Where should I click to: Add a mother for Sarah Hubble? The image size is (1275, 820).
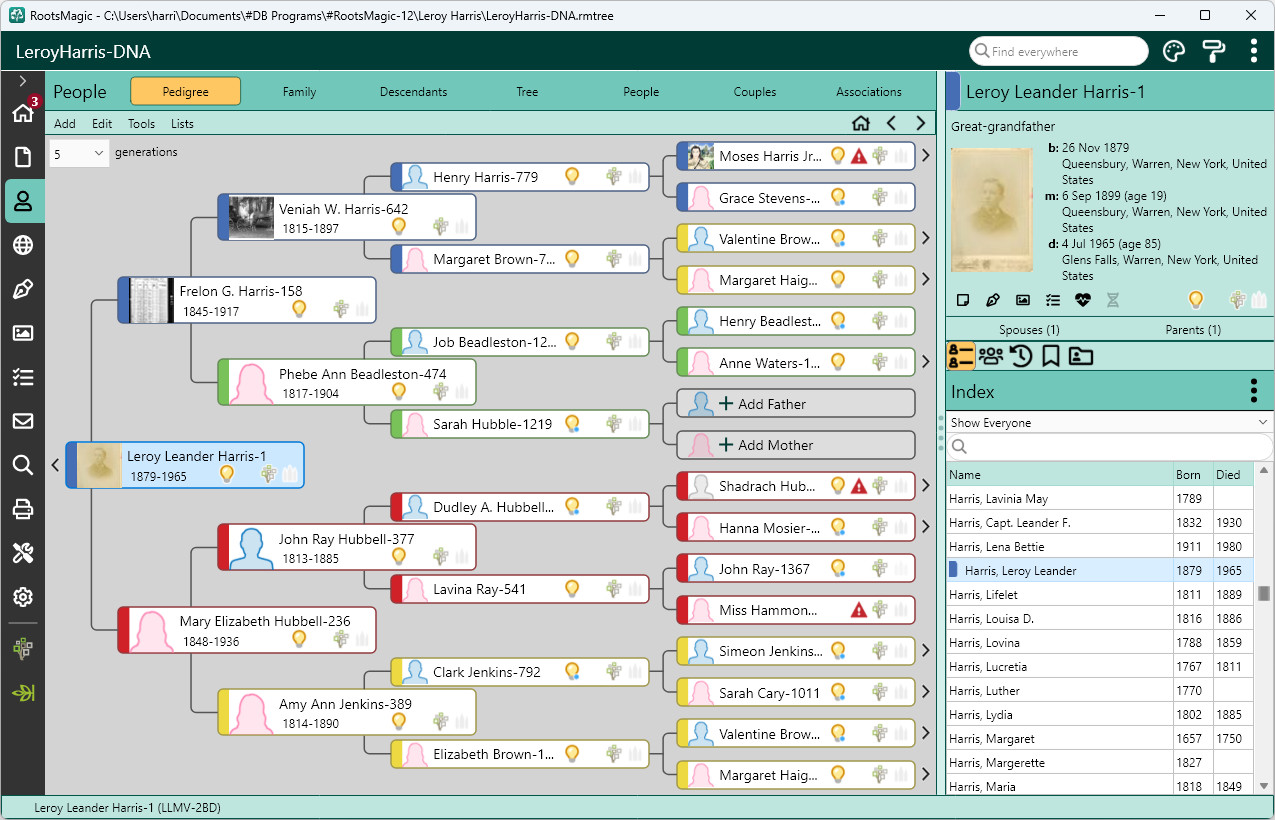pos(796,445)
